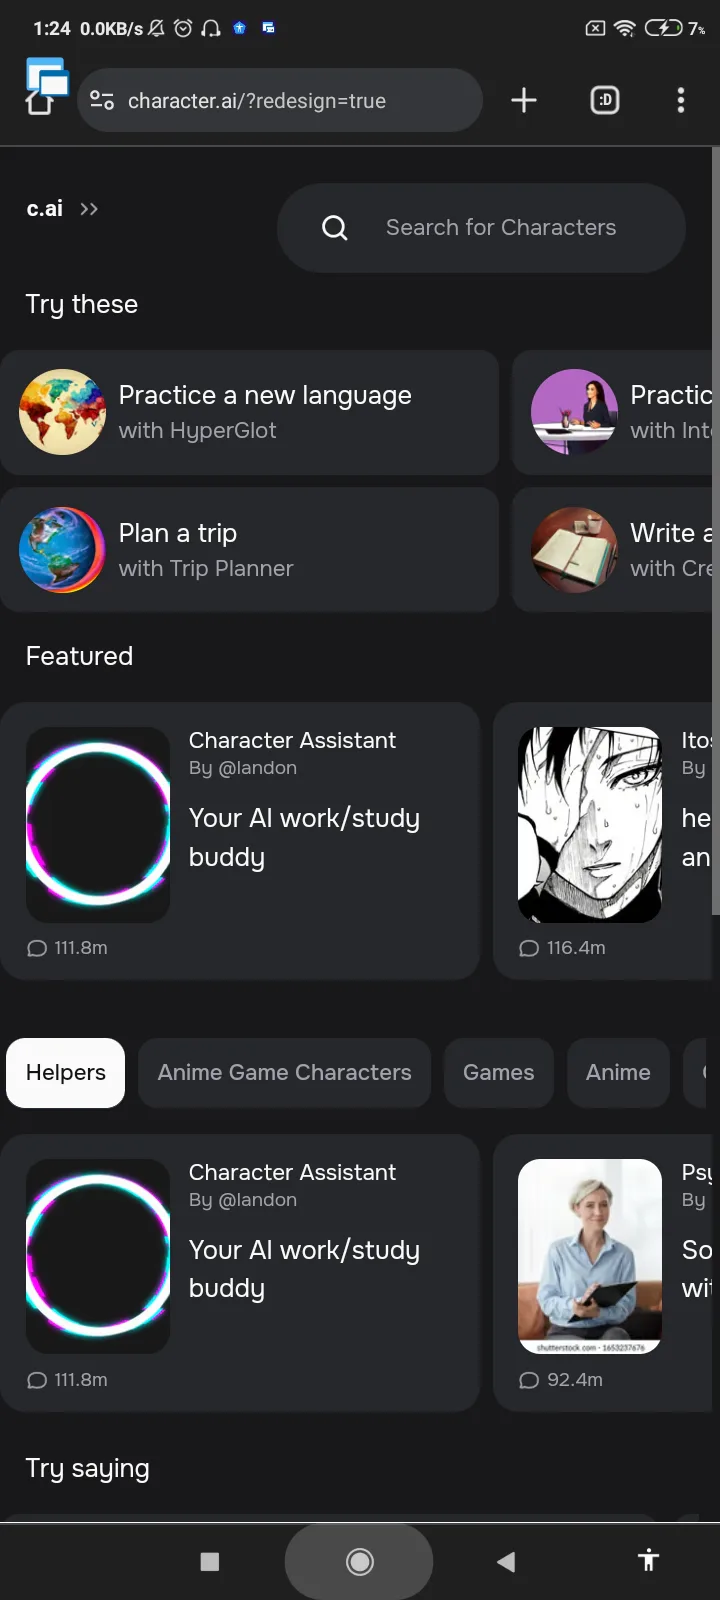
Task: Expand the c.ai sidebar with double chevron
Action: point(89,209)
